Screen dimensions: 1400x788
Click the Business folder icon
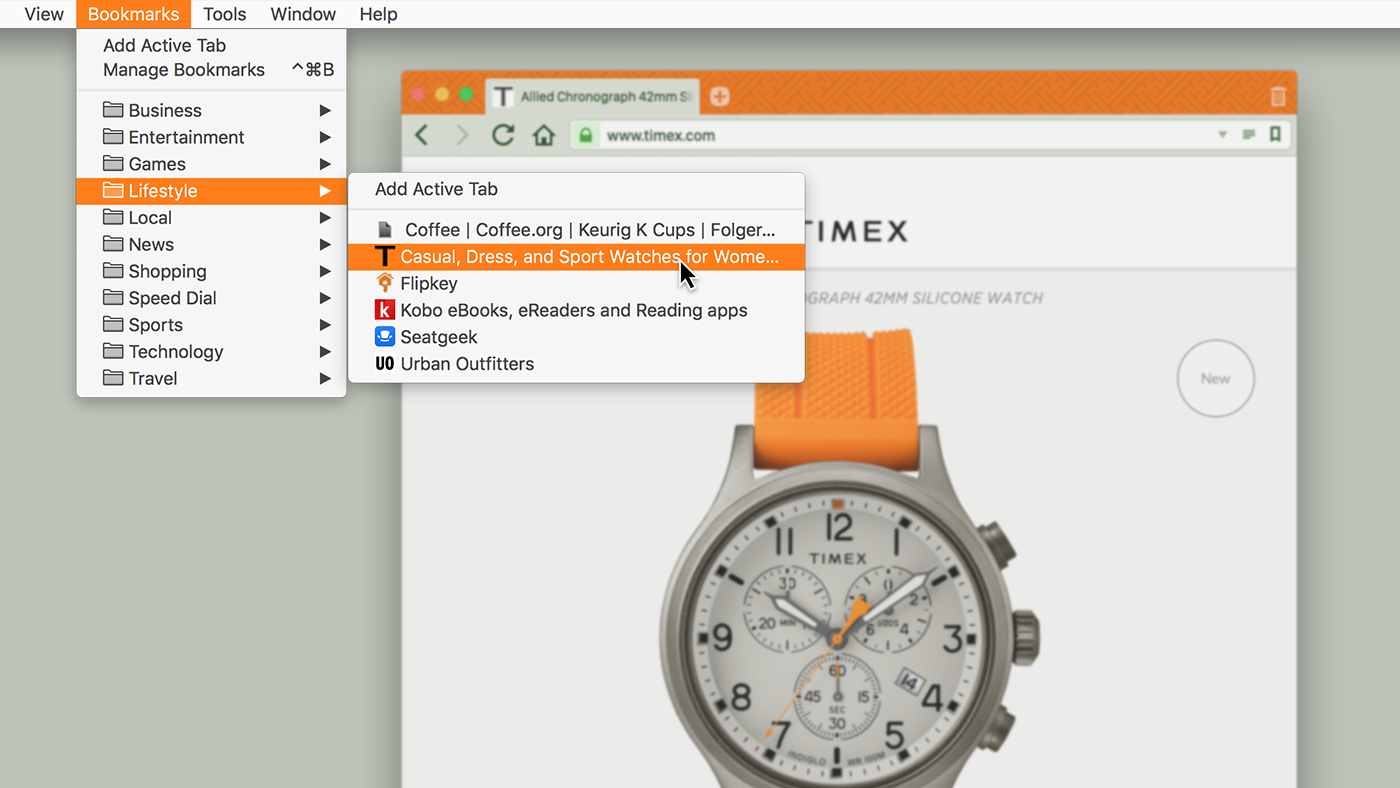pos(113,110)
